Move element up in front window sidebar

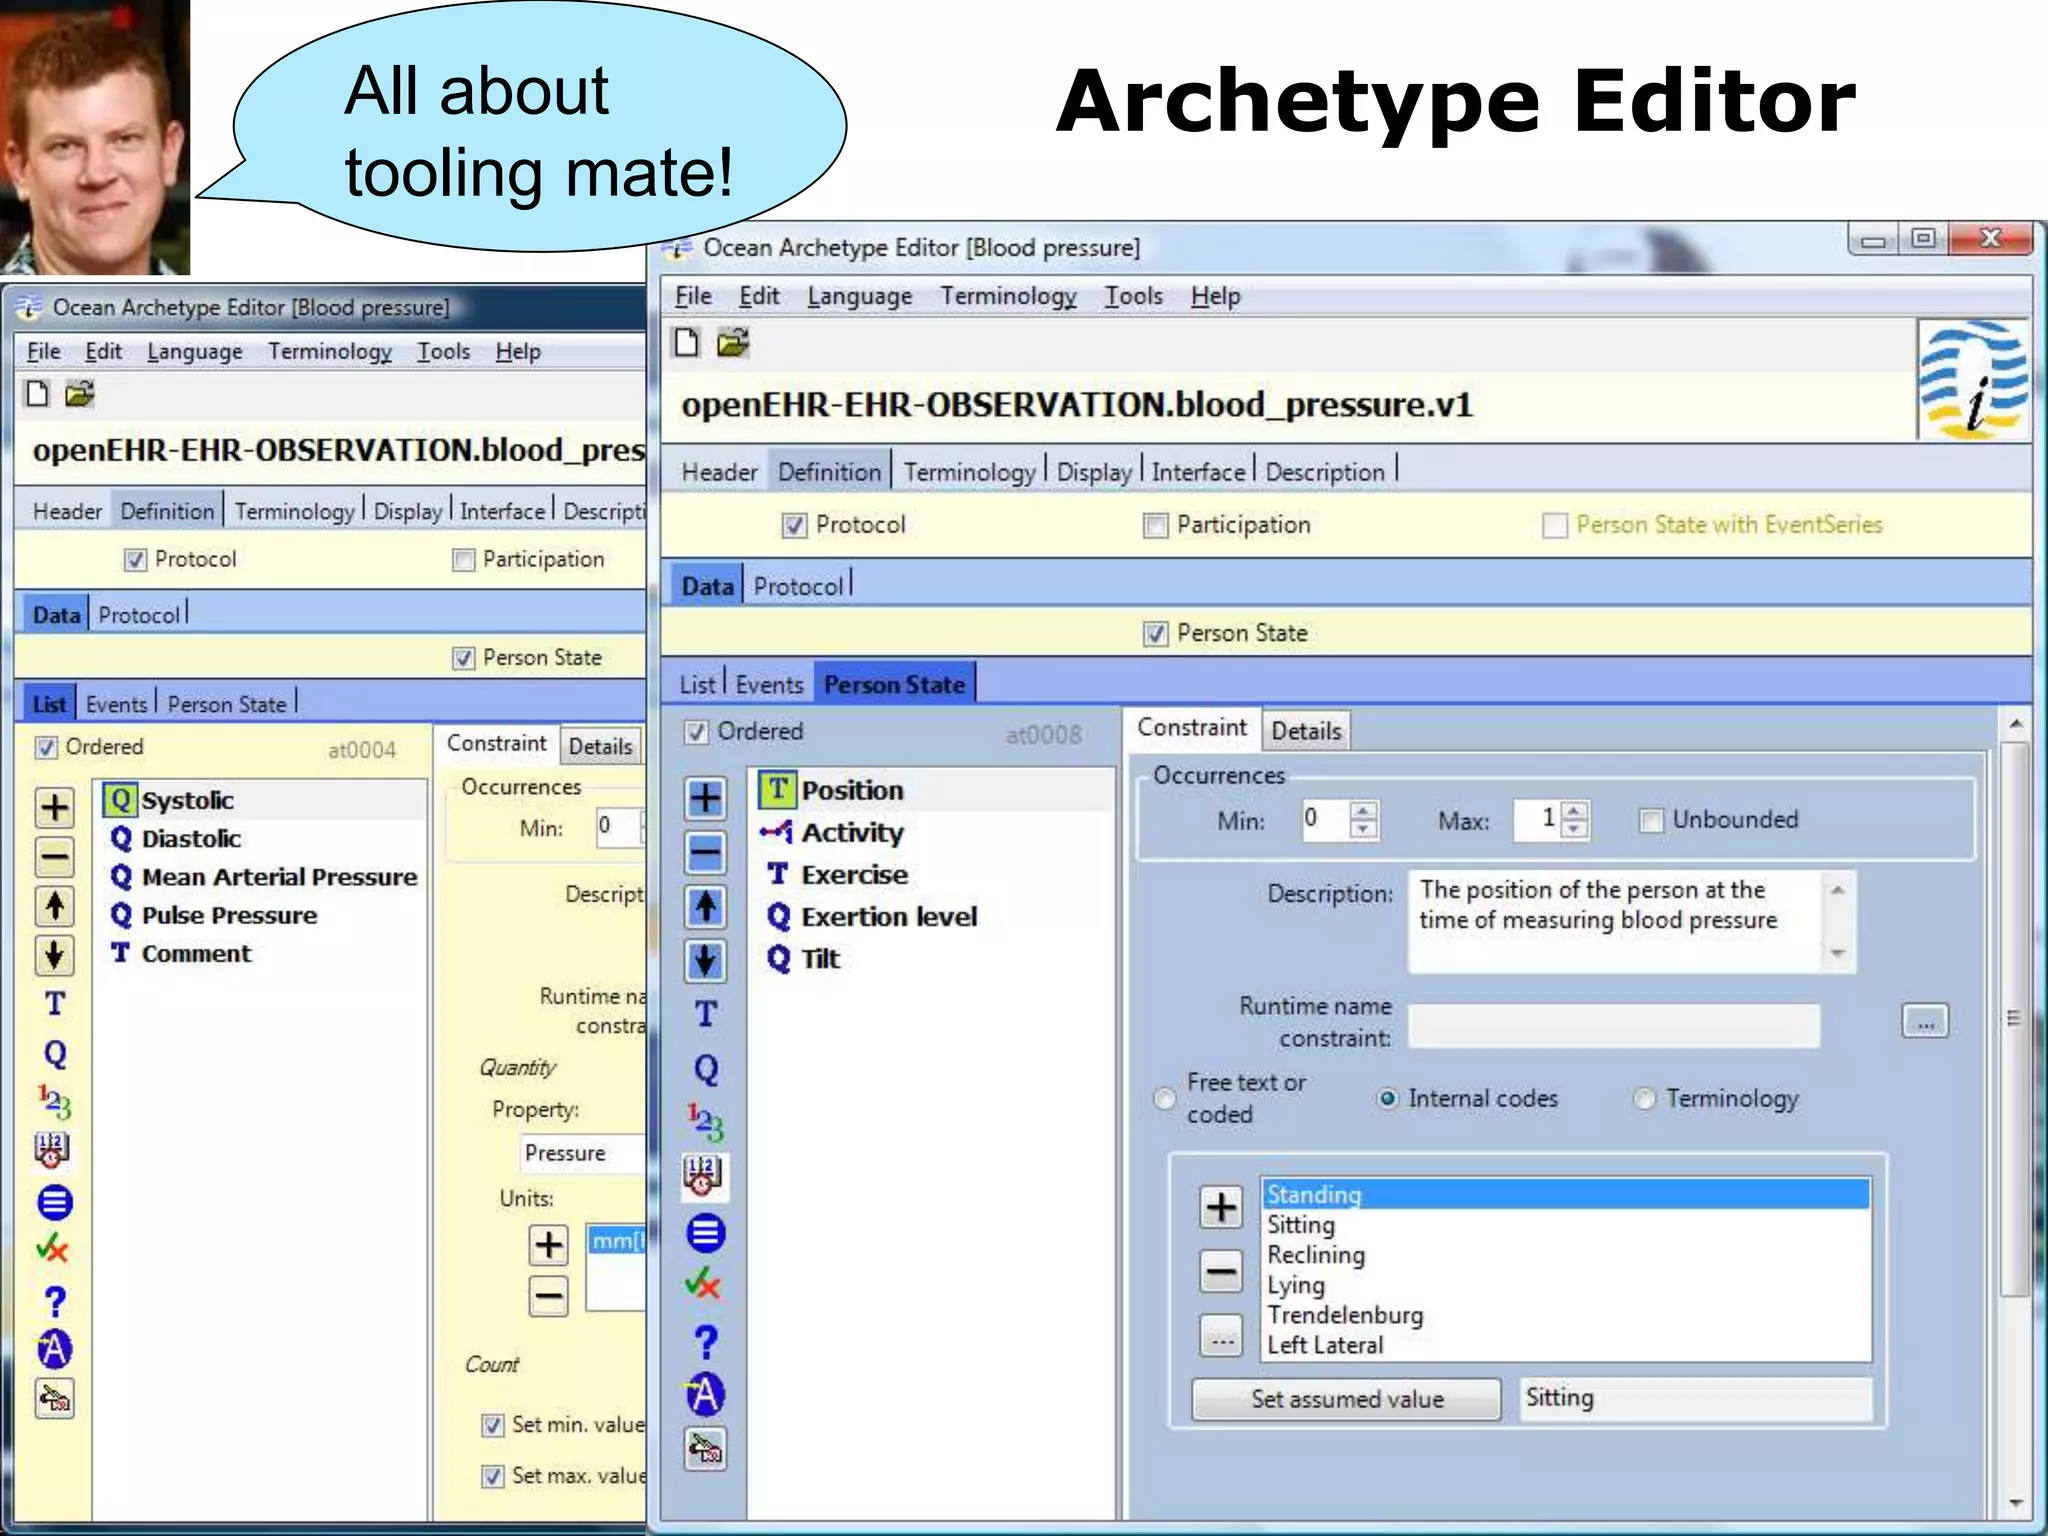(705, 907)
